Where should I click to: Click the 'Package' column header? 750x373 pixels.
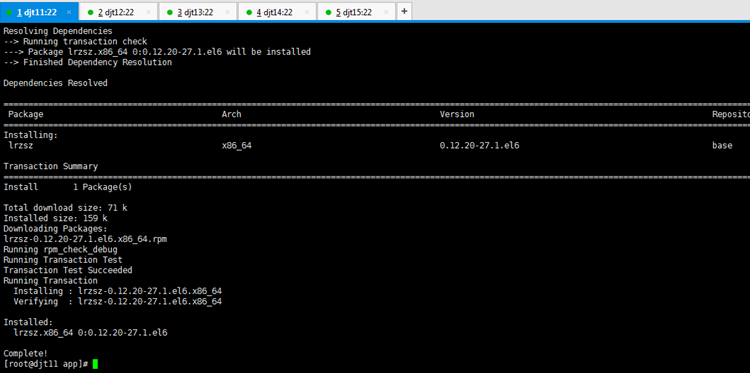(26, 114)
